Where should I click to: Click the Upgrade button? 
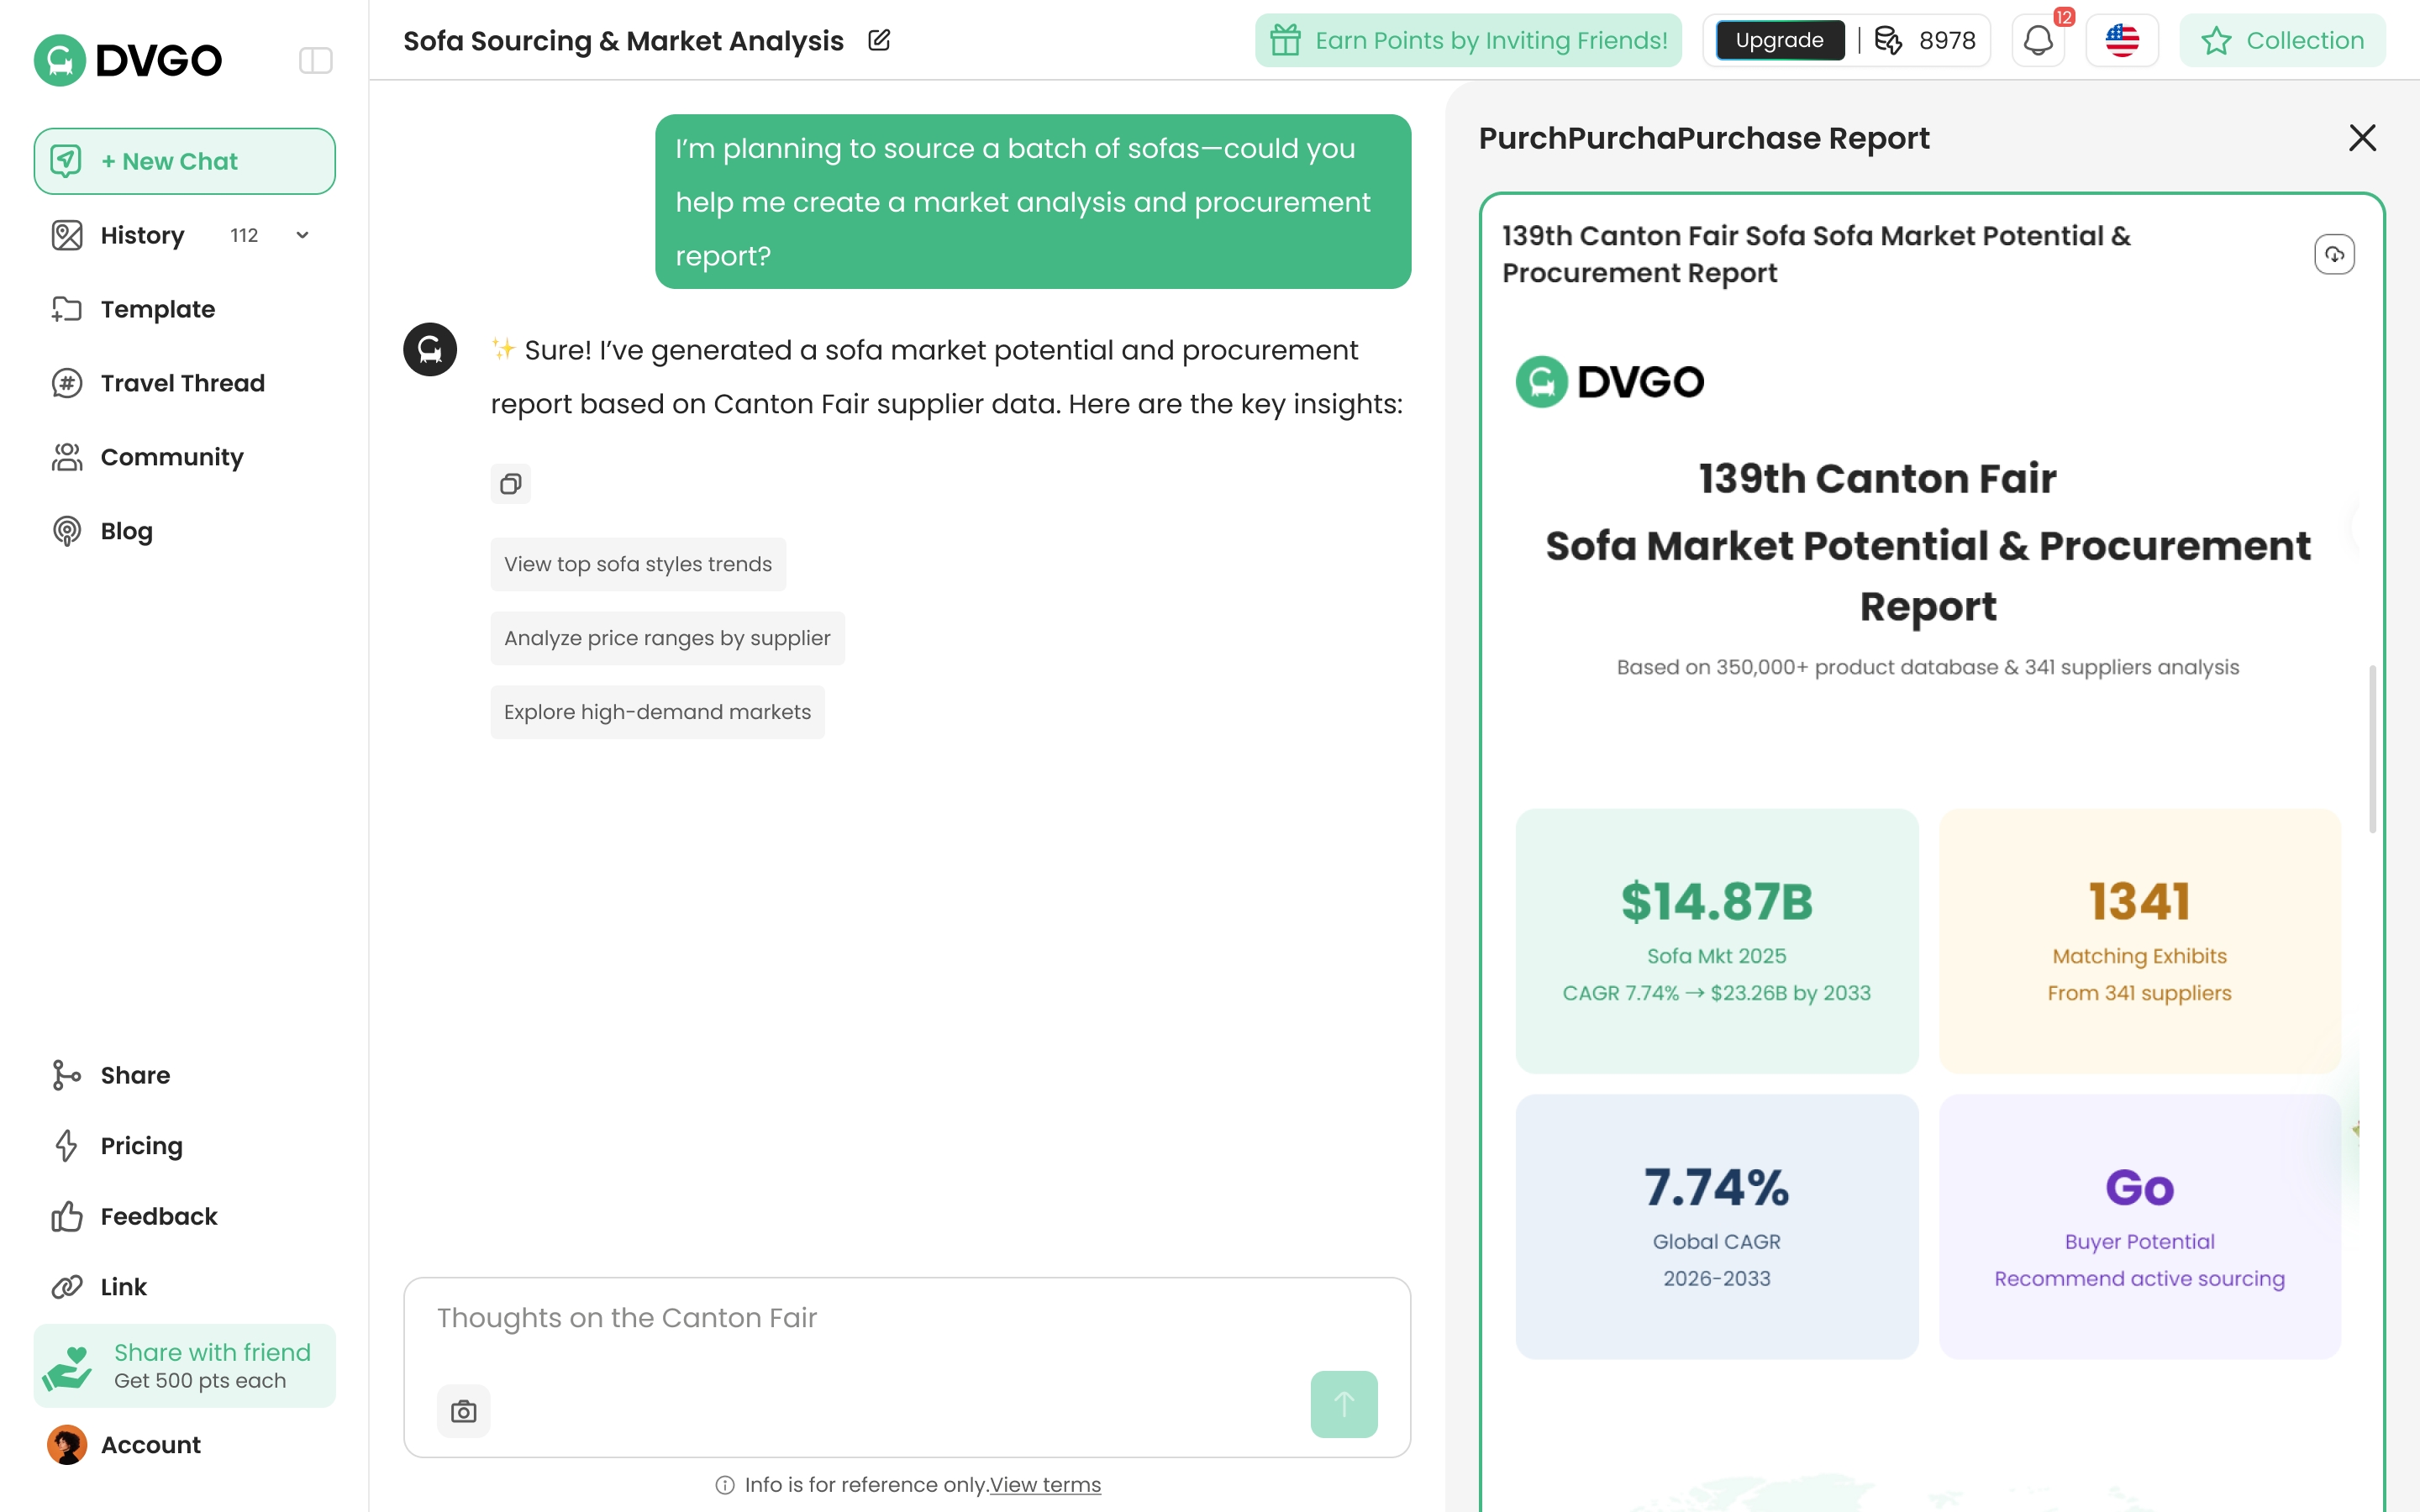1780,40
